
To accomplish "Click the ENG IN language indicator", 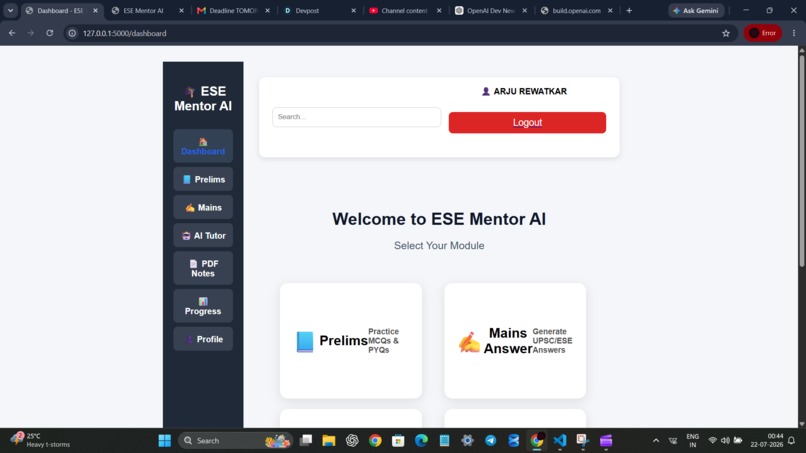I will point(692,441).
